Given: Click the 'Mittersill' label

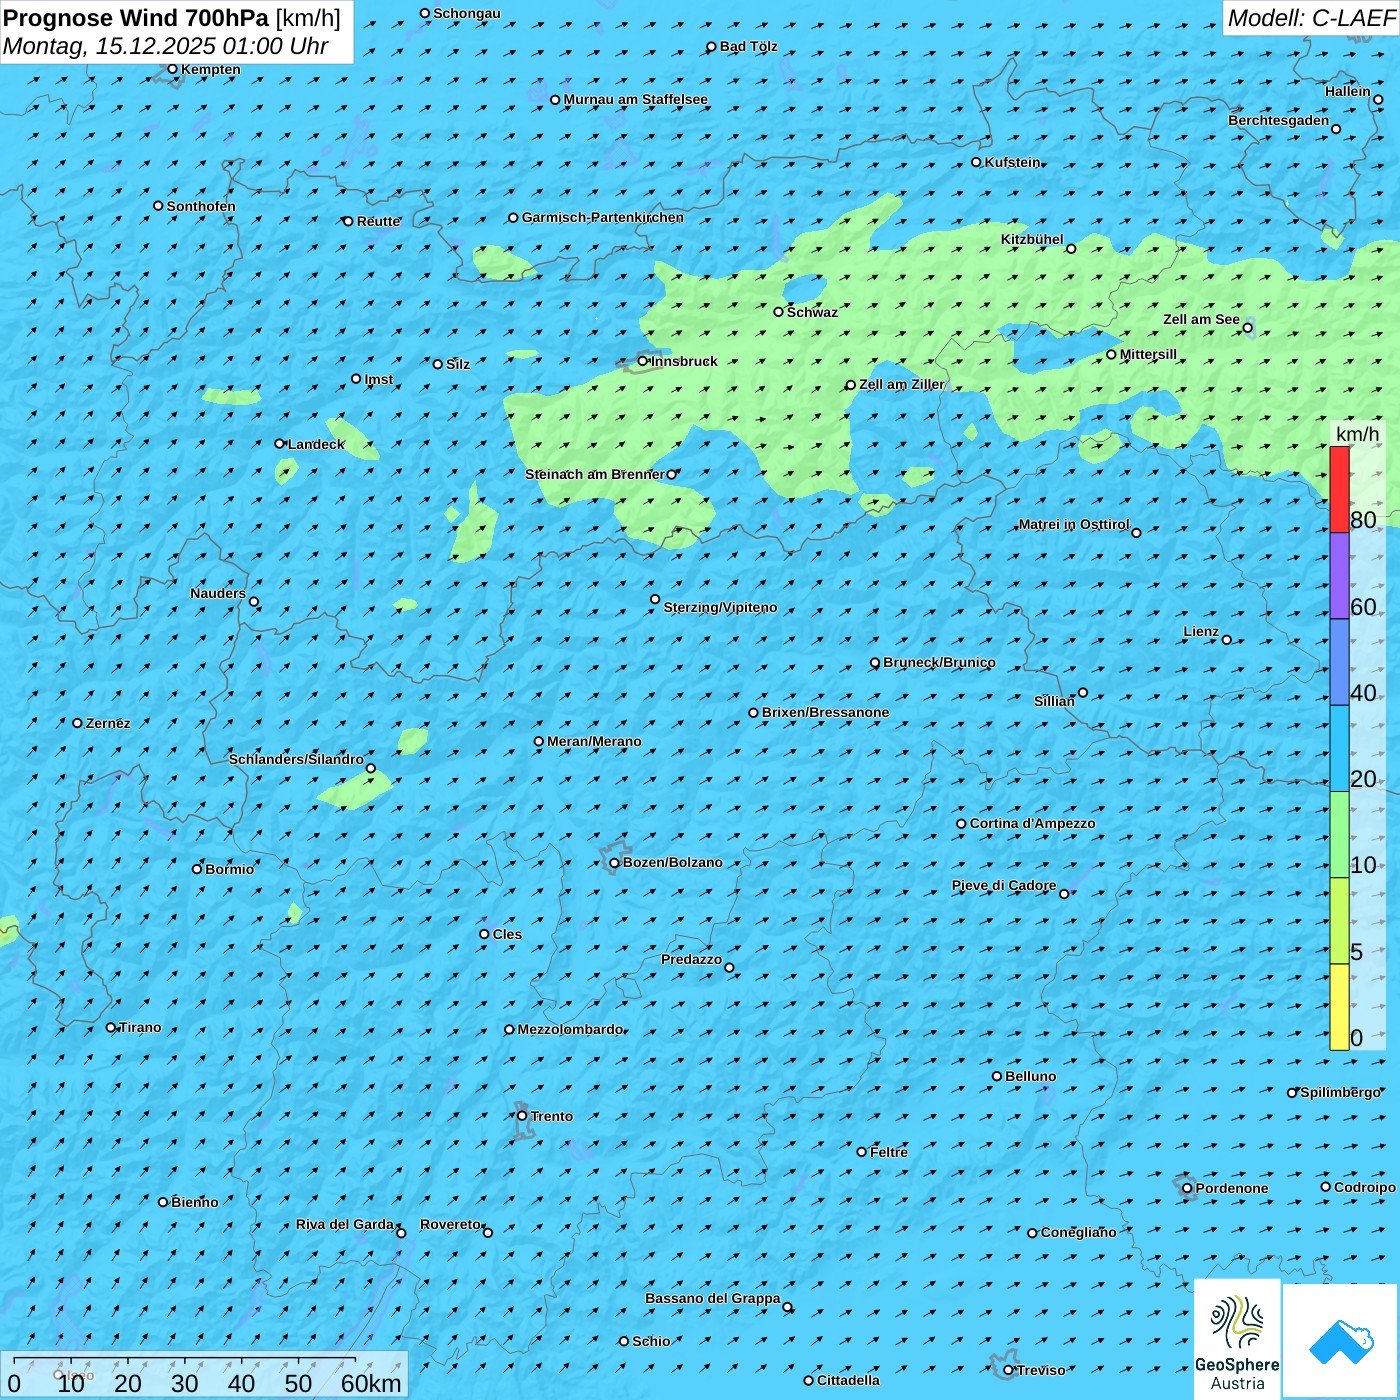Looking at the screenshot, I should 1149,355.
